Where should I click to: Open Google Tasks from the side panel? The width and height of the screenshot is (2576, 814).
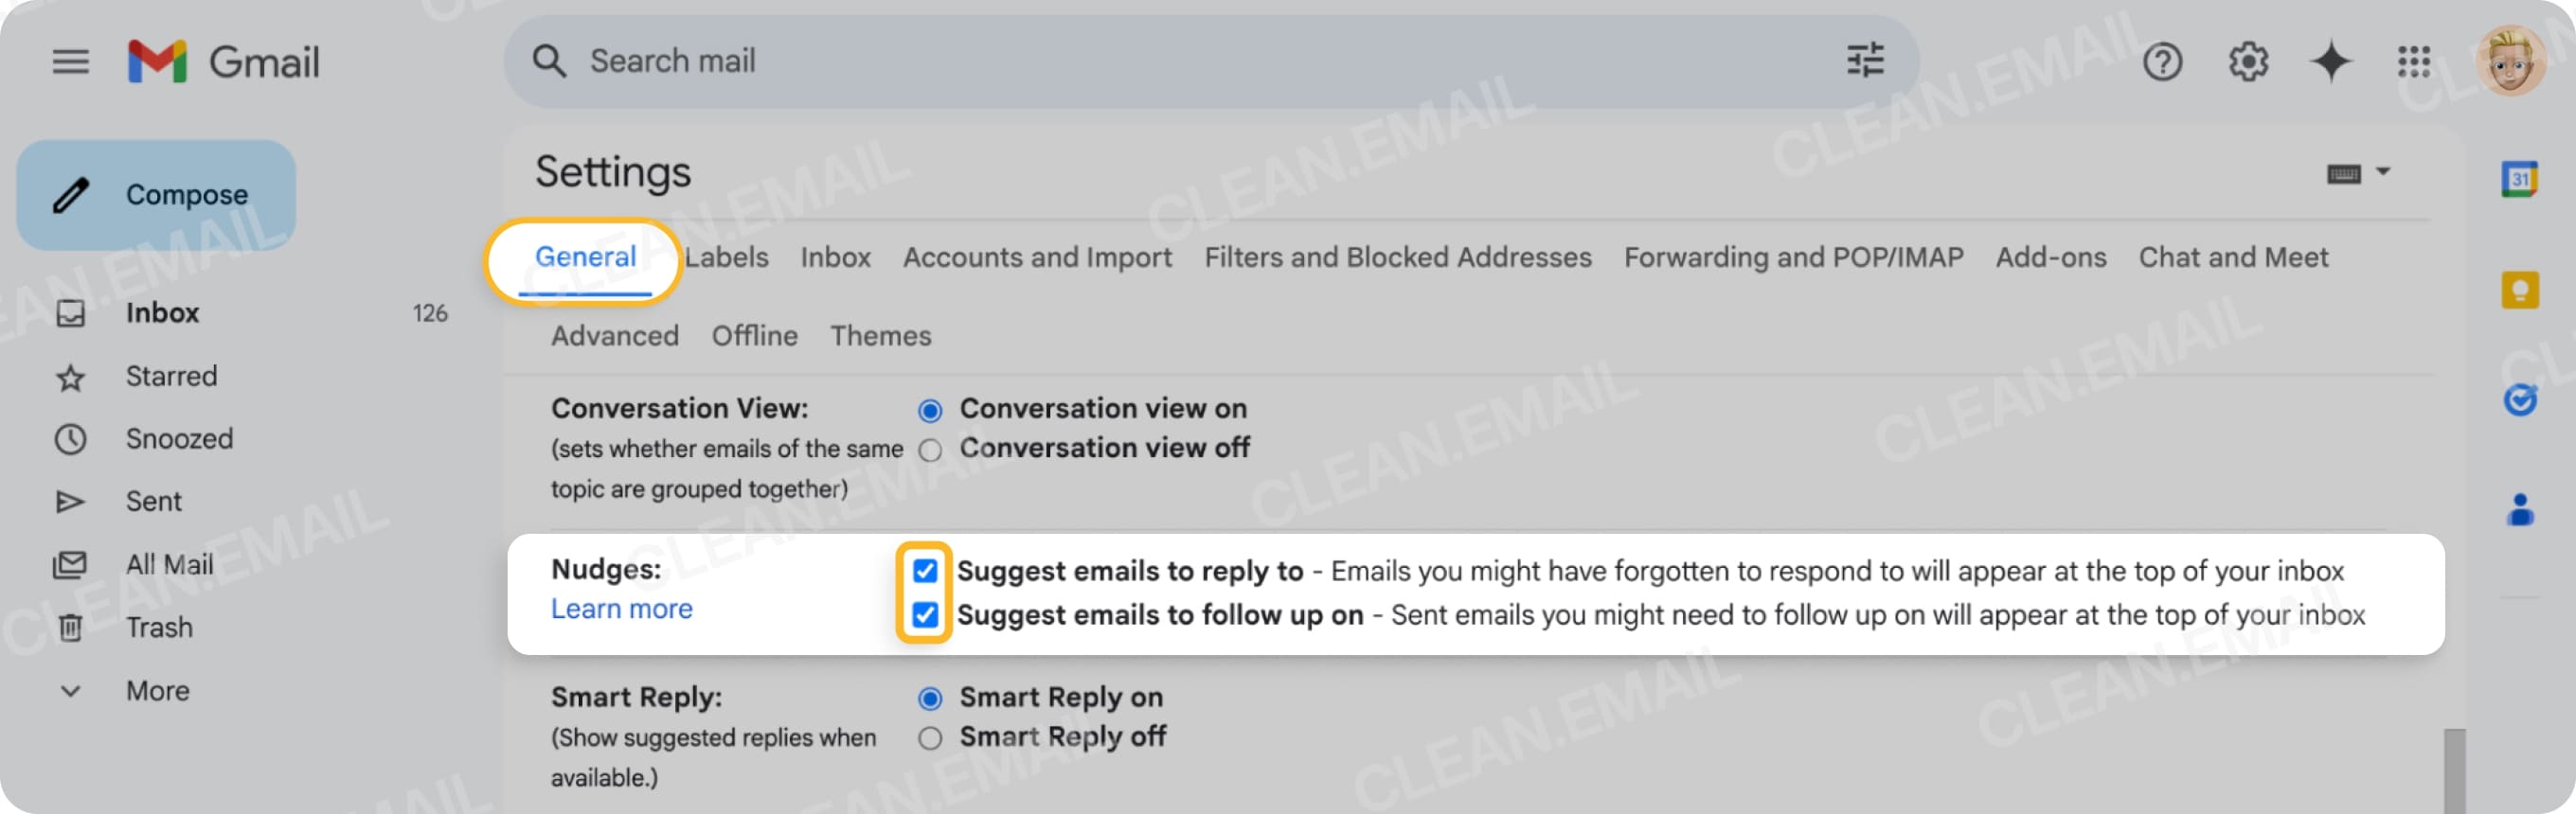click(x=2521, y=400)
